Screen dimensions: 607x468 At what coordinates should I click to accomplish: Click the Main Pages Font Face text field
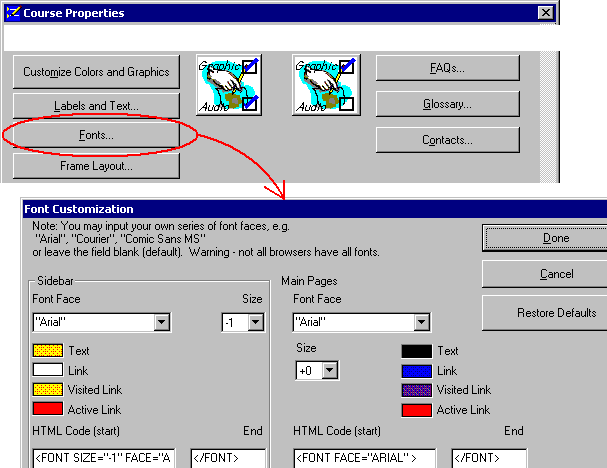point(354,322)
